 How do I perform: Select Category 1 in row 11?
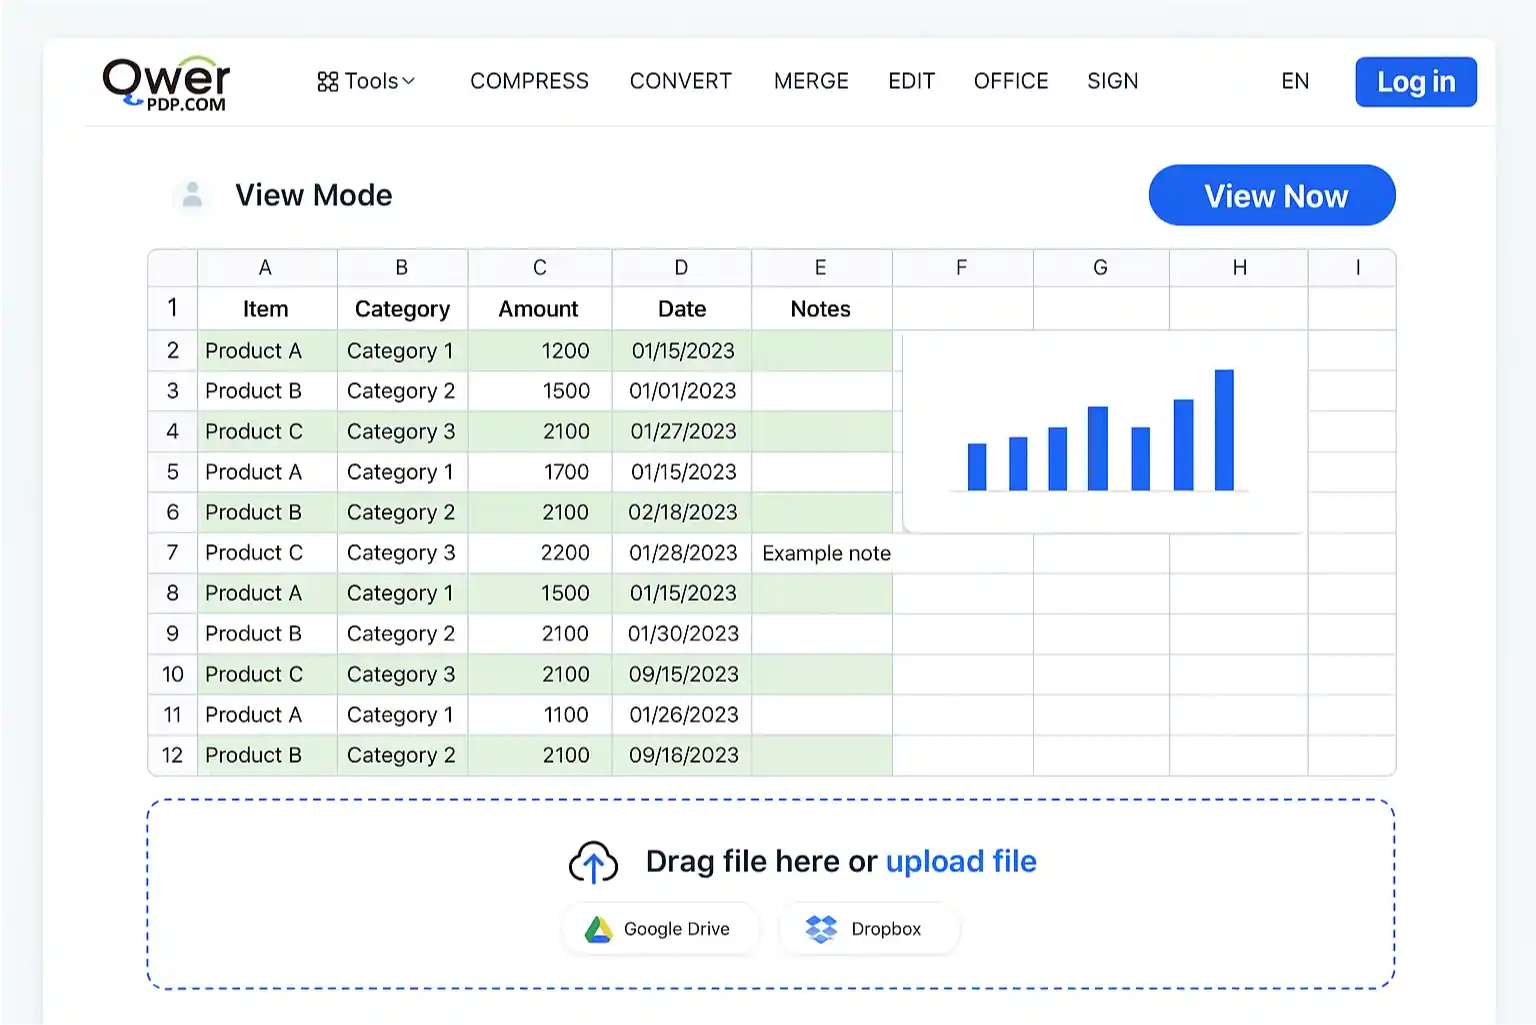pos(402,715)
